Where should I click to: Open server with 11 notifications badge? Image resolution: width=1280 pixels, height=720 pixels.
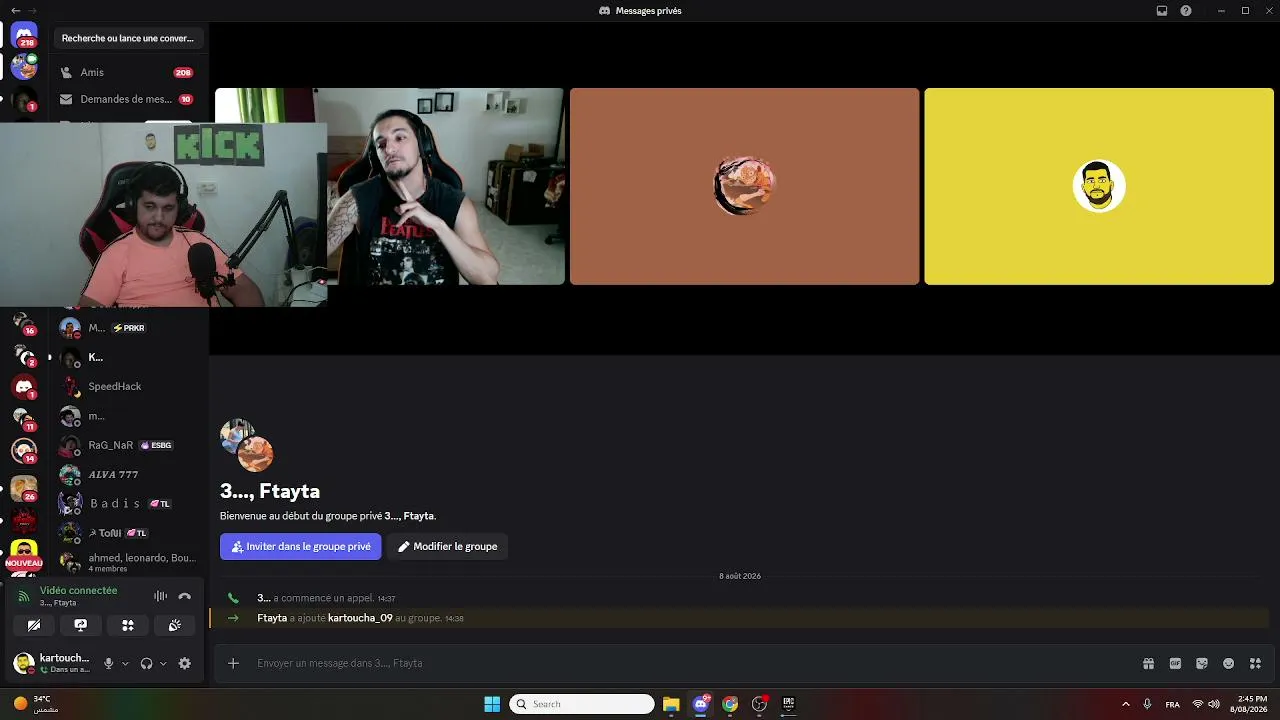[x=24, y=419]
